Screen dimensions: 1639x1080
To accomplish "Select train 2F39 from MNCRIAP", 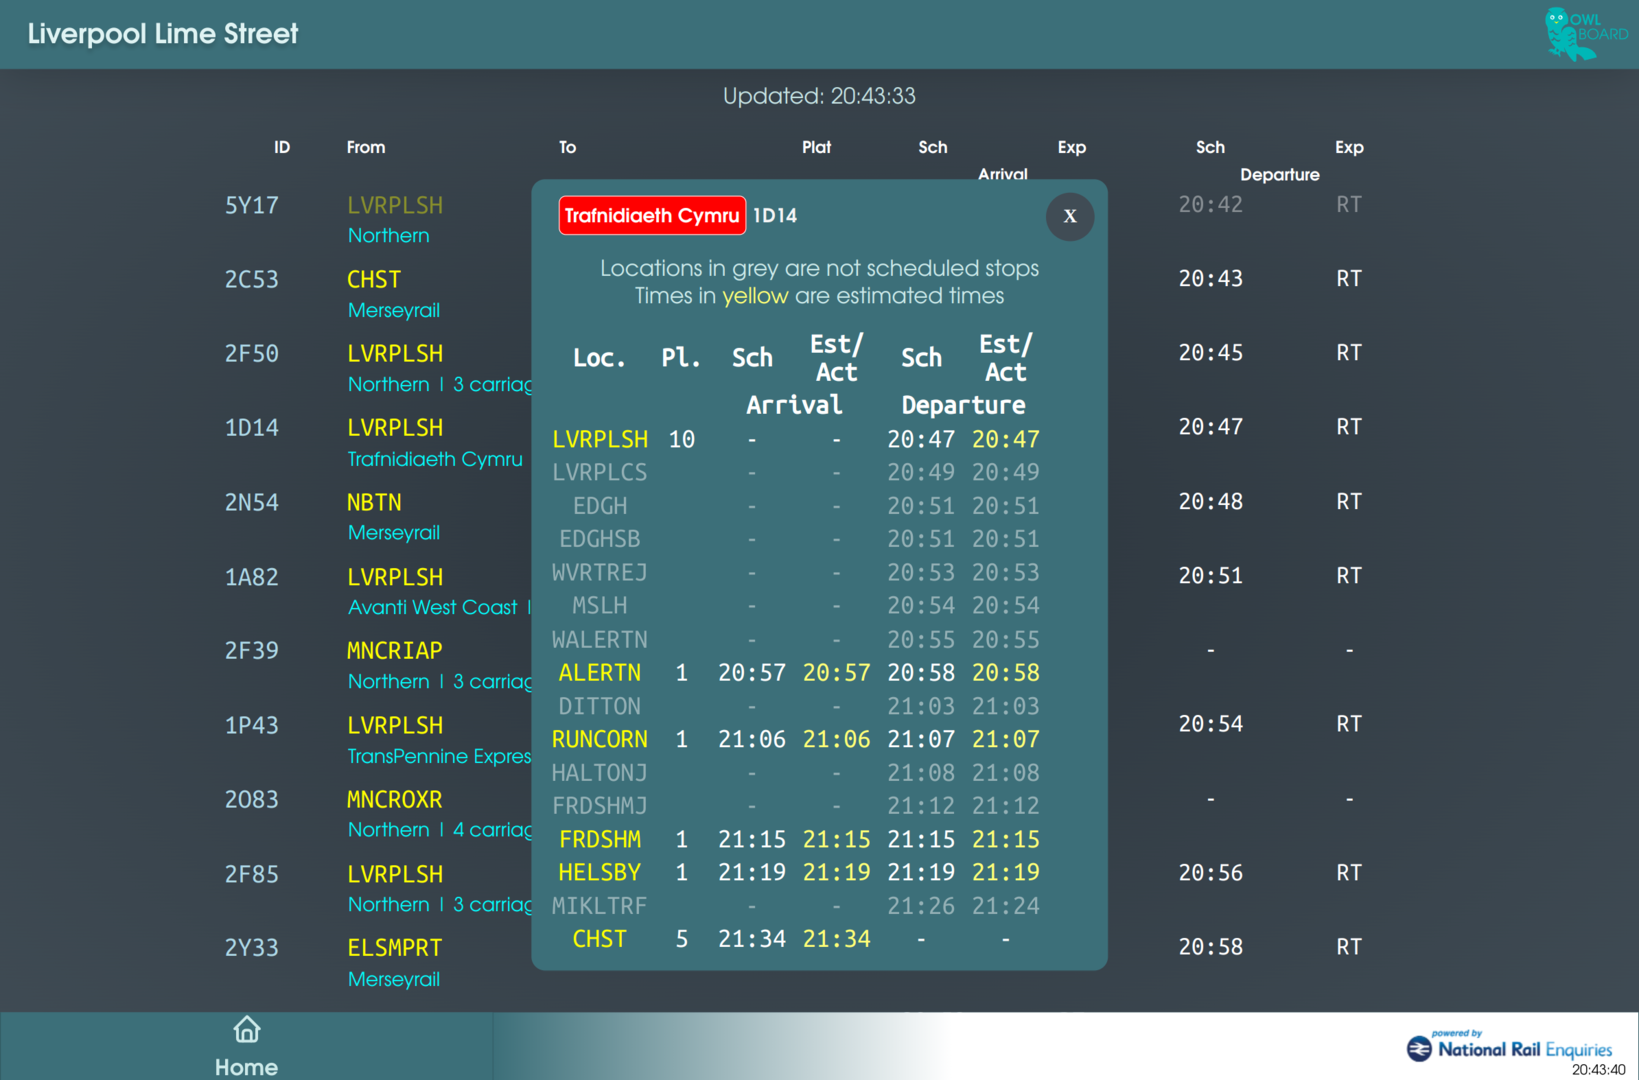I will [x=251, y=651].
